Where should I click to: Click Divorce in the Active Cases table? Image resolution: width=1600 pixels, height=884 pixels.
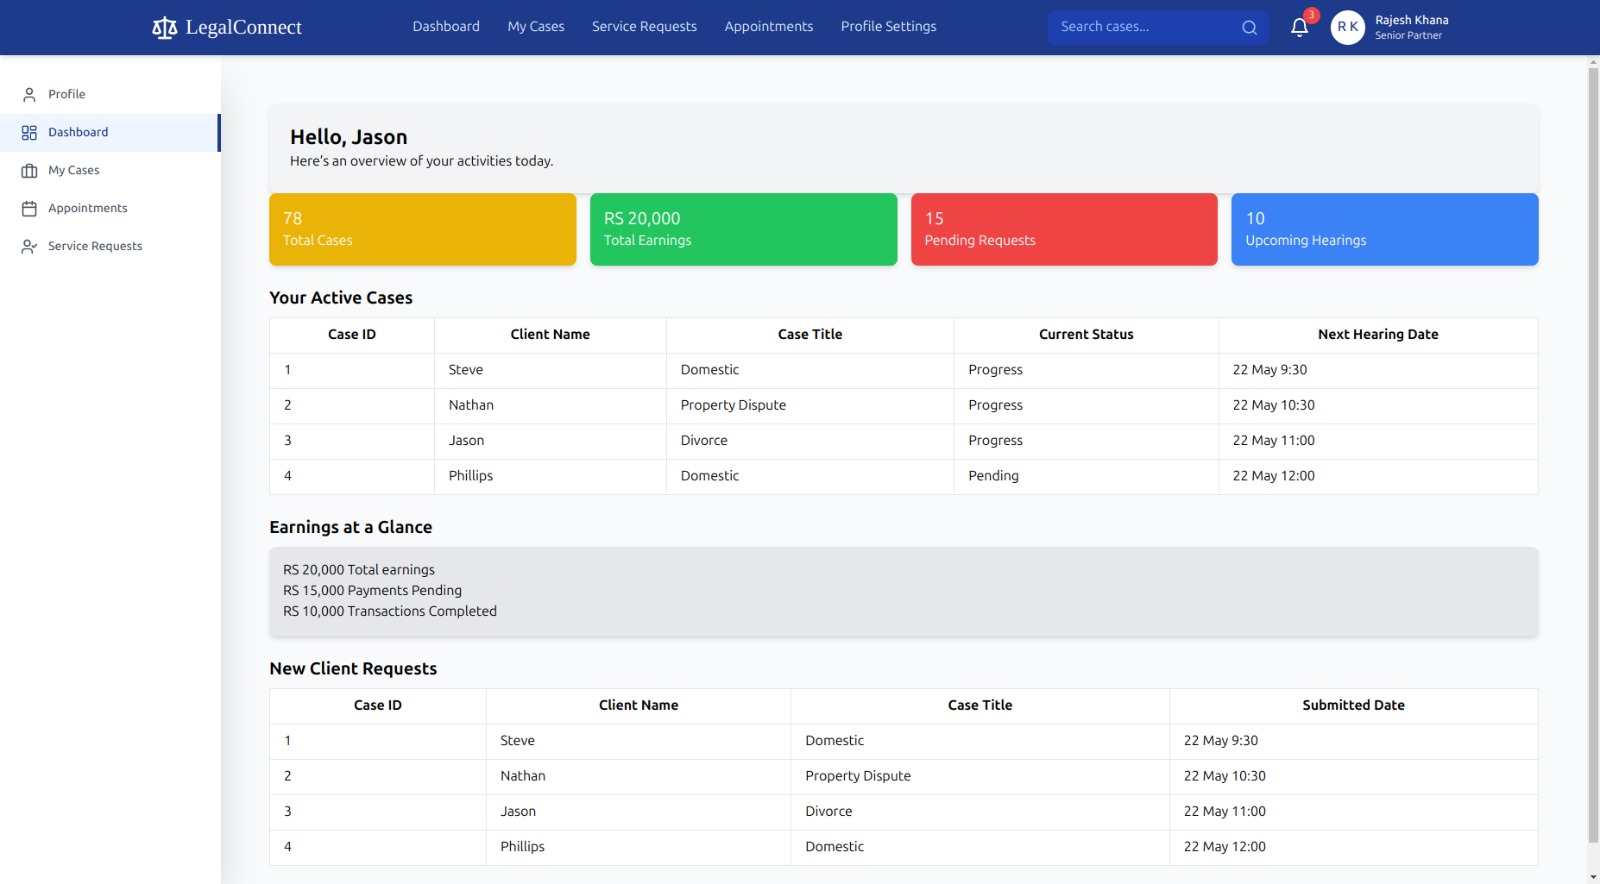pyautogui.click(x=704, y=441)
